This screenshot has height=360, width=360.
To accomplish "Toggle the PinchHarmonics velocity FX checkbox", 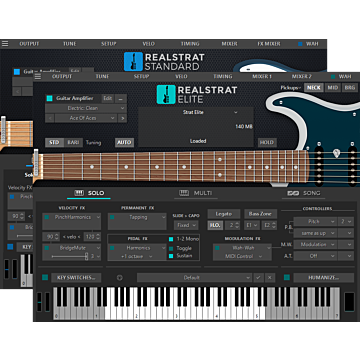I will [x=47, y=217].
